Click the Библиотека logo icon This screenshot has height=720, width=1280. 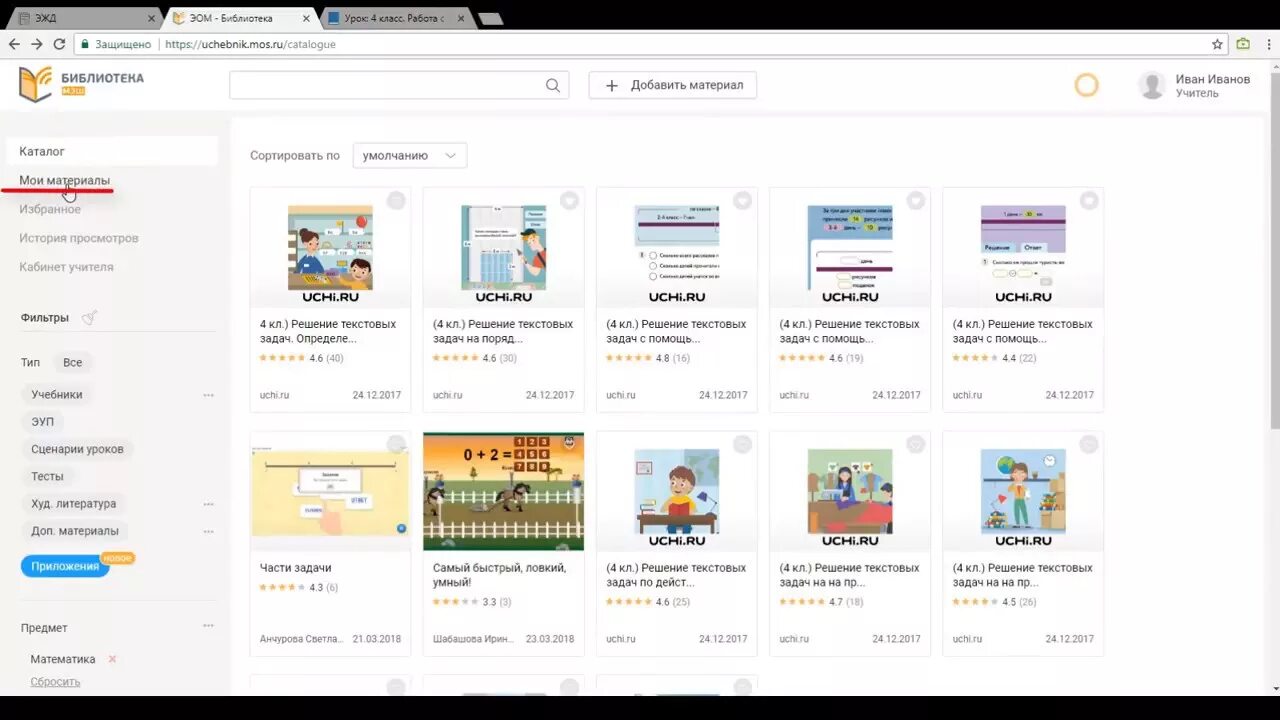[x=35, y=84]
